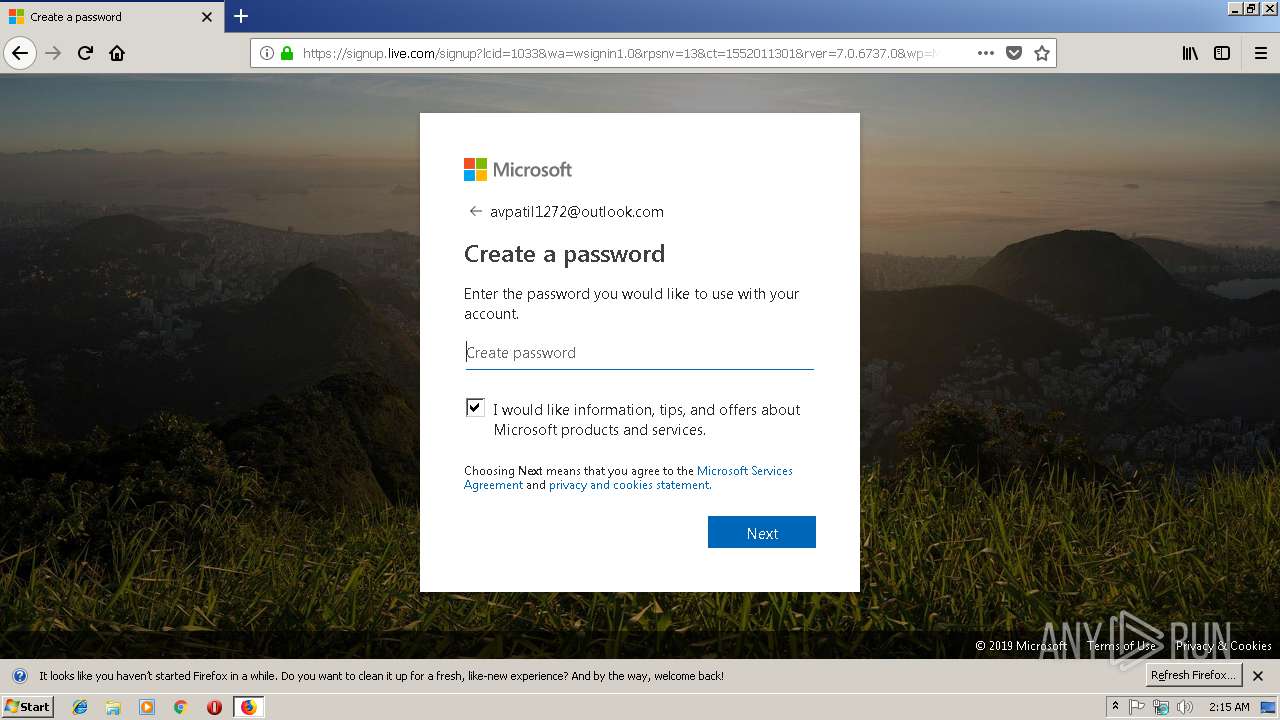Click the green secure padlock icon
The height and width of the screenshot is (720, 1280).
287,53
